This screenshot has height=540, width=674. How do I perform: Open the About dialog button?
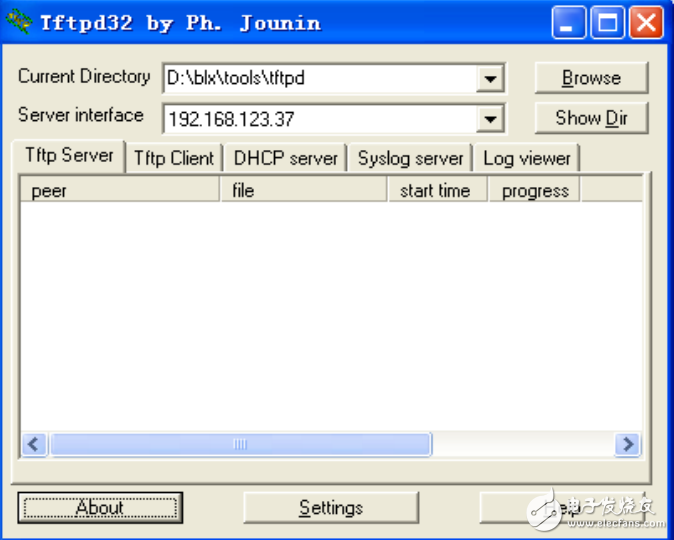click(100, 508)
